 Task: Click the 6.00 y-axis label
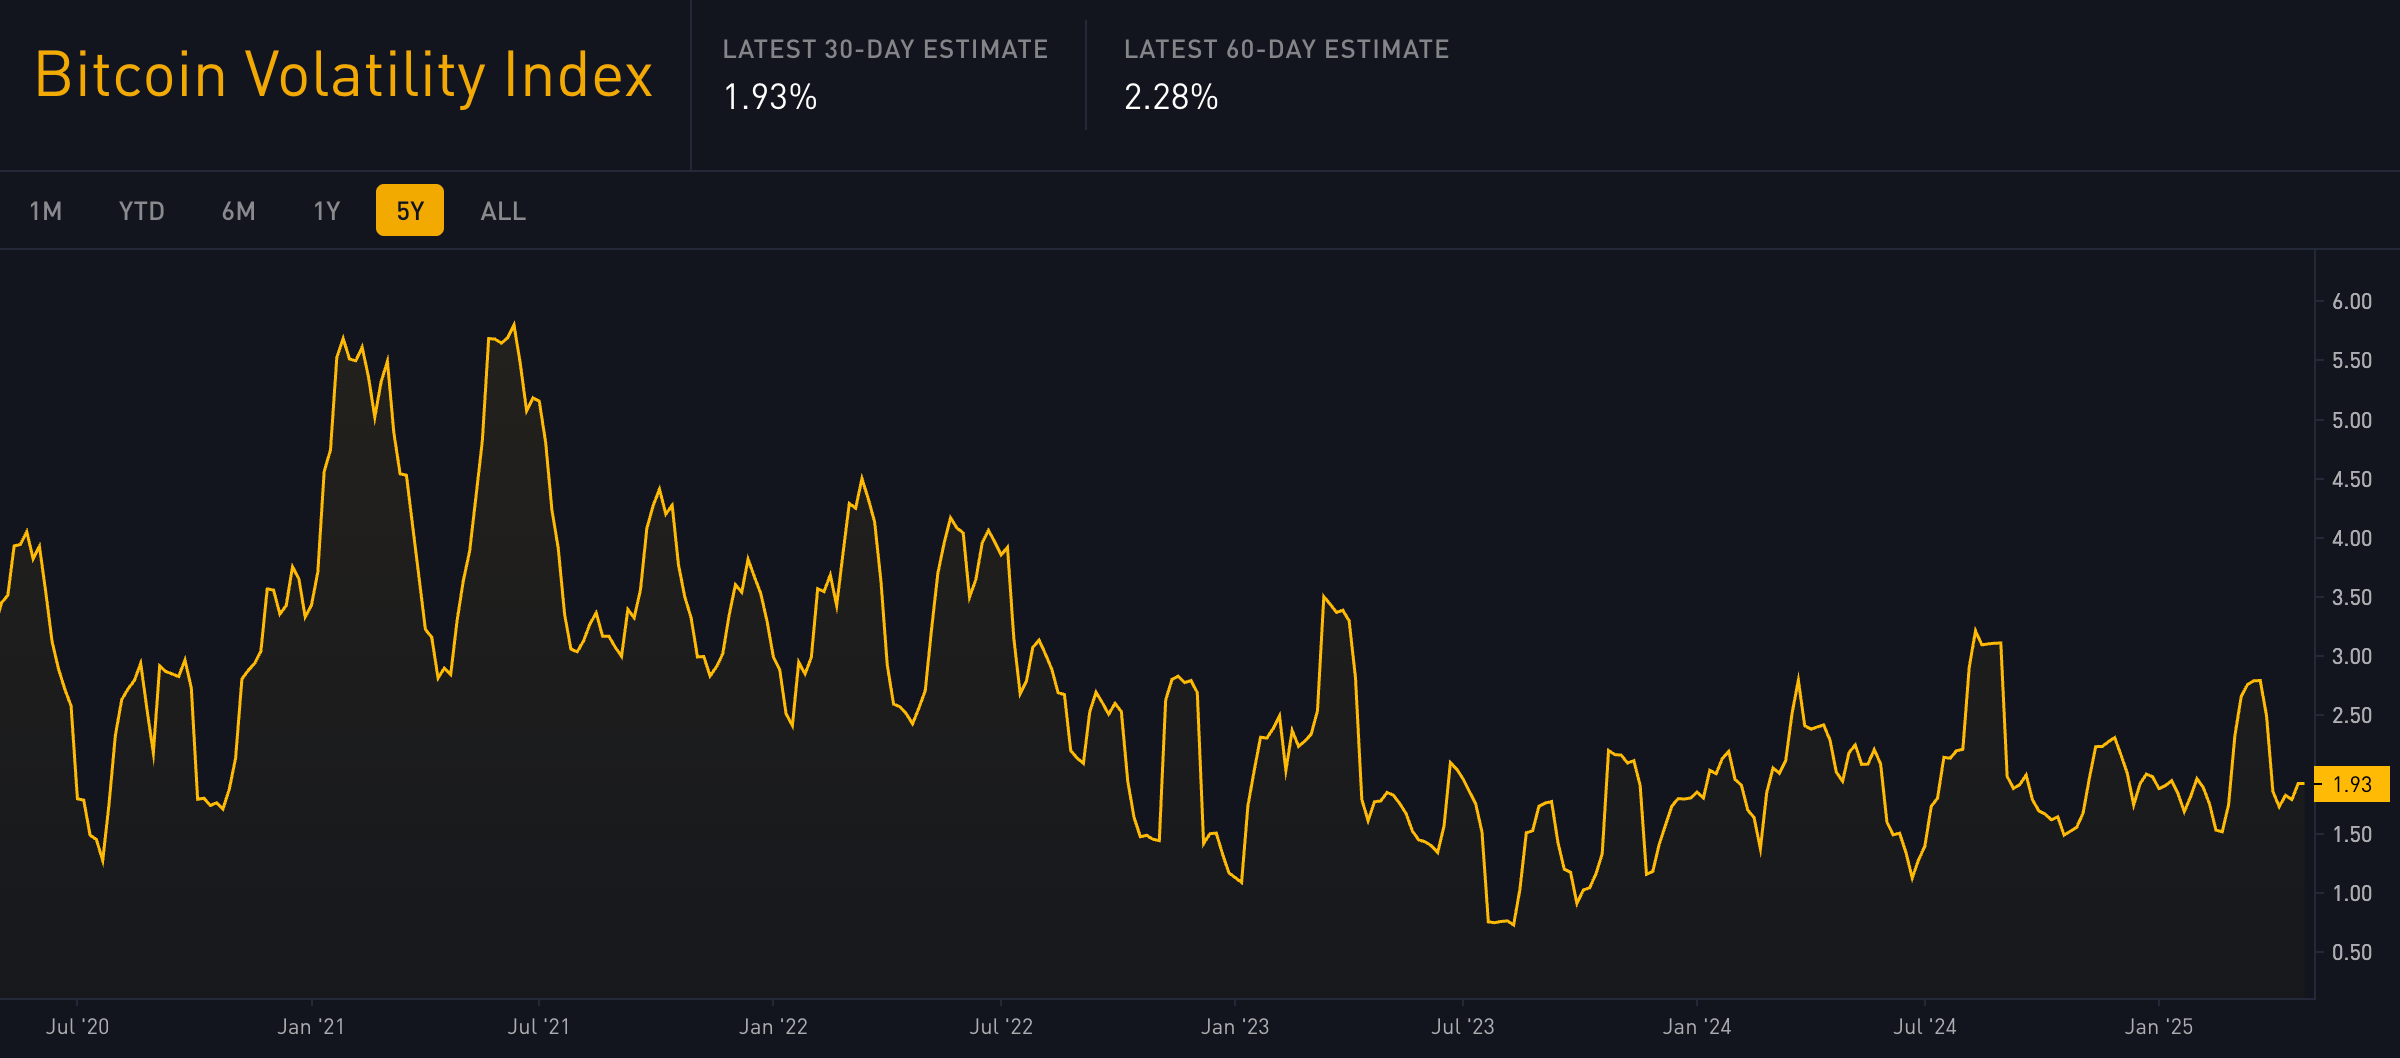tap(2352, 302)
